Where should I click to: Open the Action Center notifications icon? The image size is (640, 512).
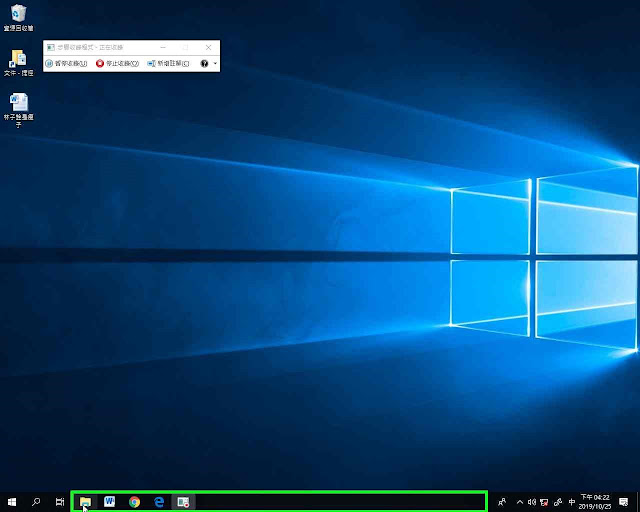(623, 502)
